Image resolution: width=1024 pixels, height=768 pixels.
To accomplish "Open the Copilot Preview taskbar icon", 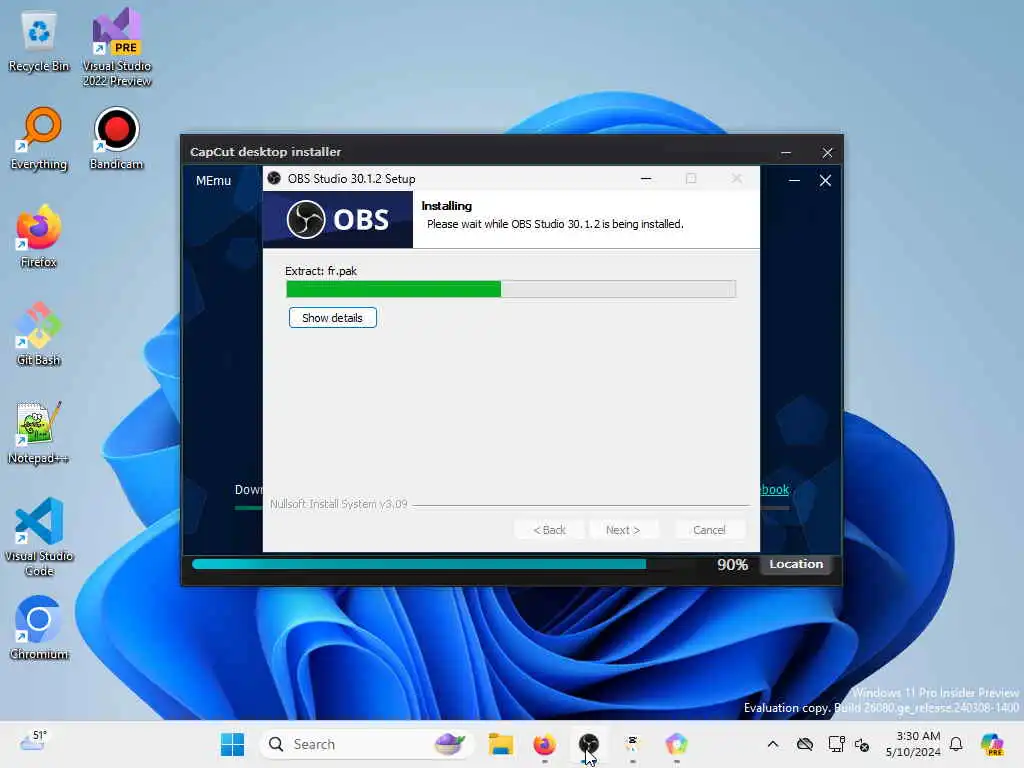I will pyautogui.click(x=992, y=744).
